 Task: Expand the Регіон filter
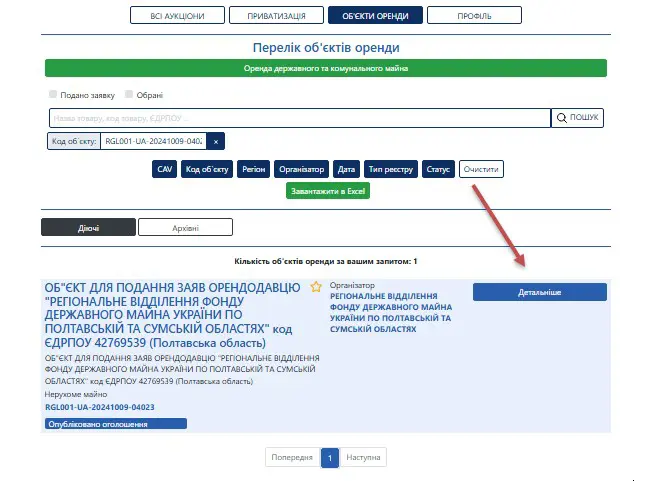tap(253, 170)
